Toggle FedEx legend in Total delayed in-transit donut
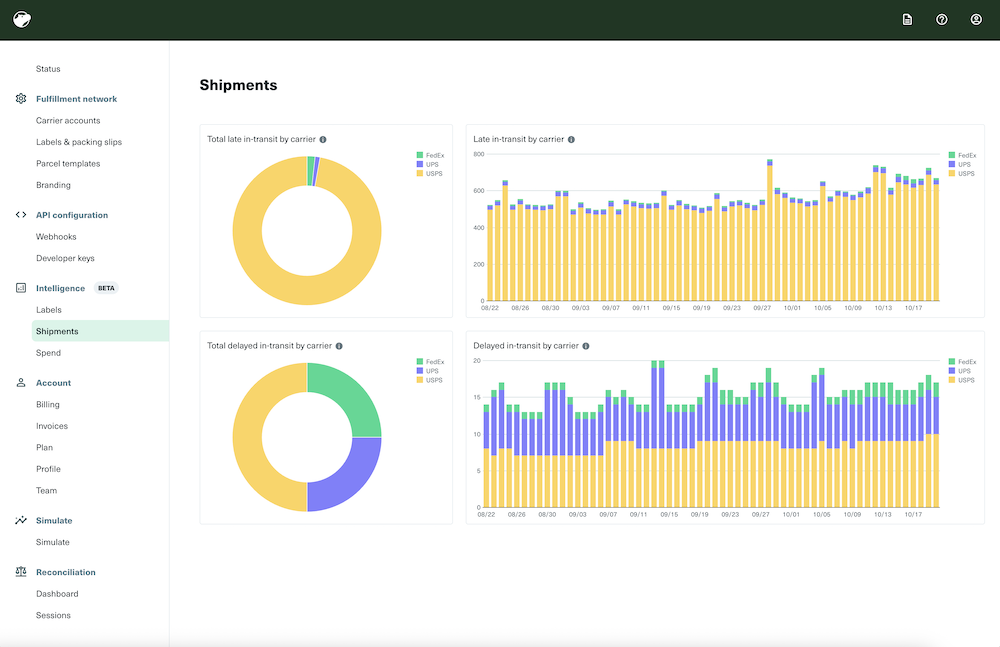Image resolution: width=1000 pixels, height=647 pixels. tap(430, 362)
